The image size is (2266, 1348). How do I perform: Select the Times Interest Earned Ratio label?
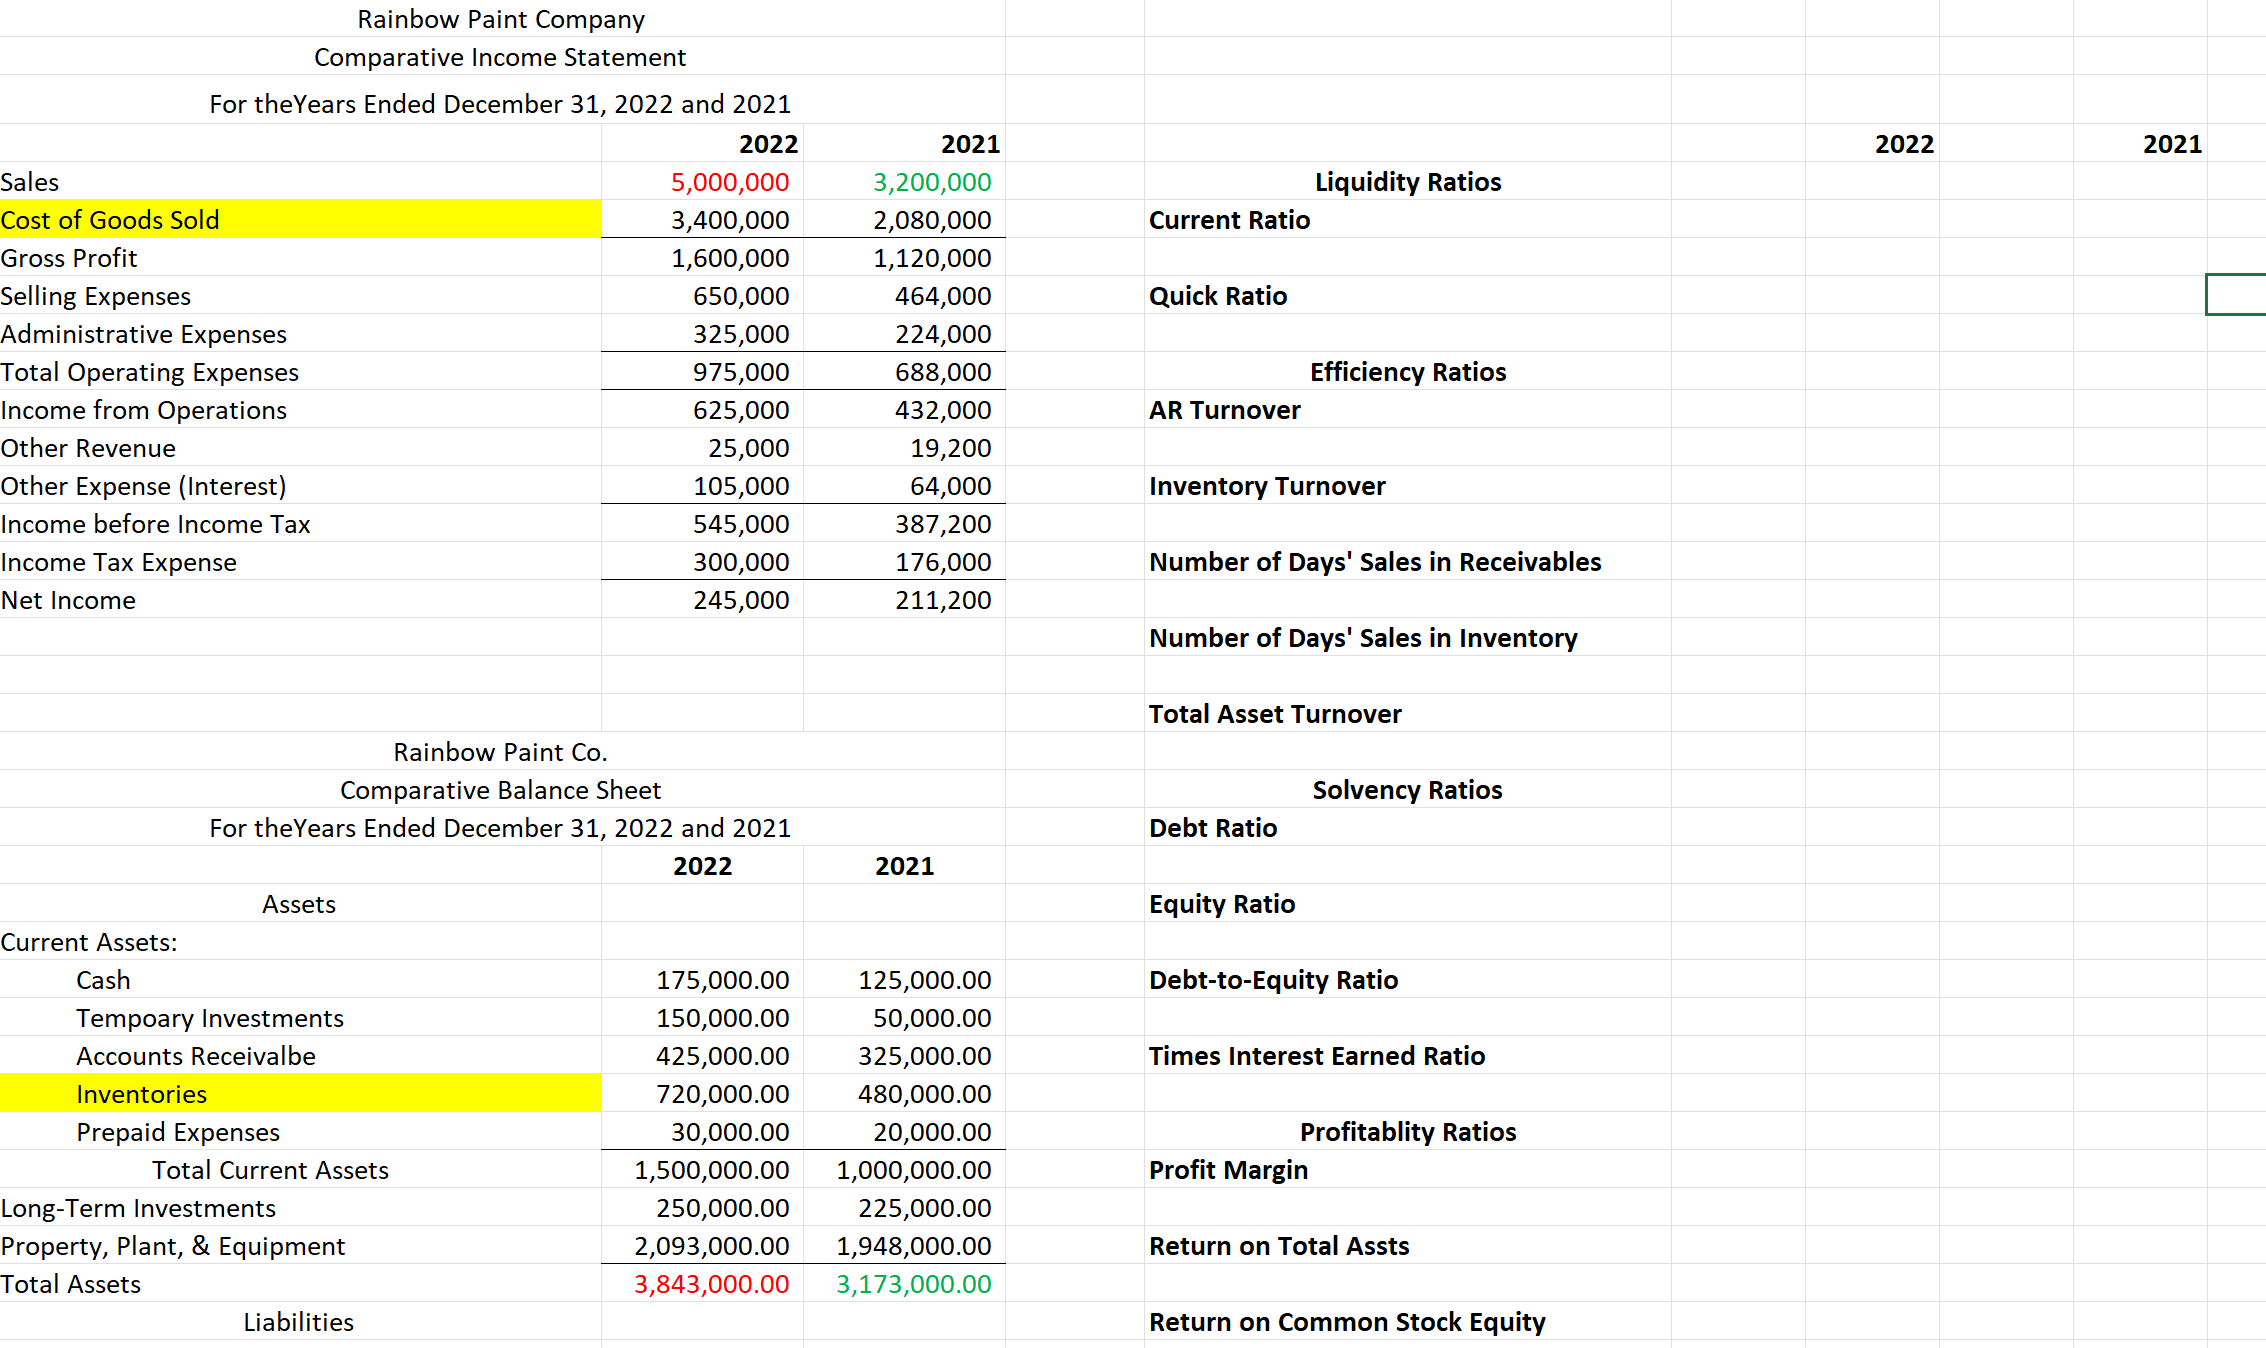pyautogui.click(x=1317, y=1056)
